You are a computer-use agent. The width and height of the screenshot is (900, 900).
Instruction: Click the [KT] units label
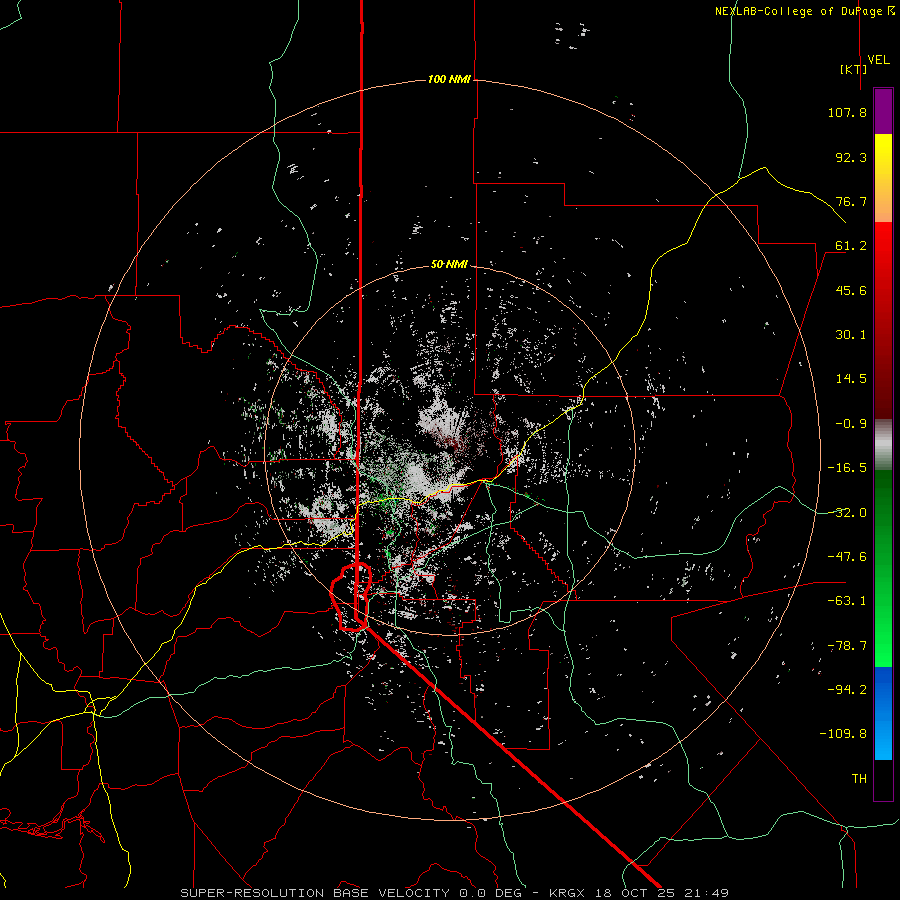click(x=854, y=69)
